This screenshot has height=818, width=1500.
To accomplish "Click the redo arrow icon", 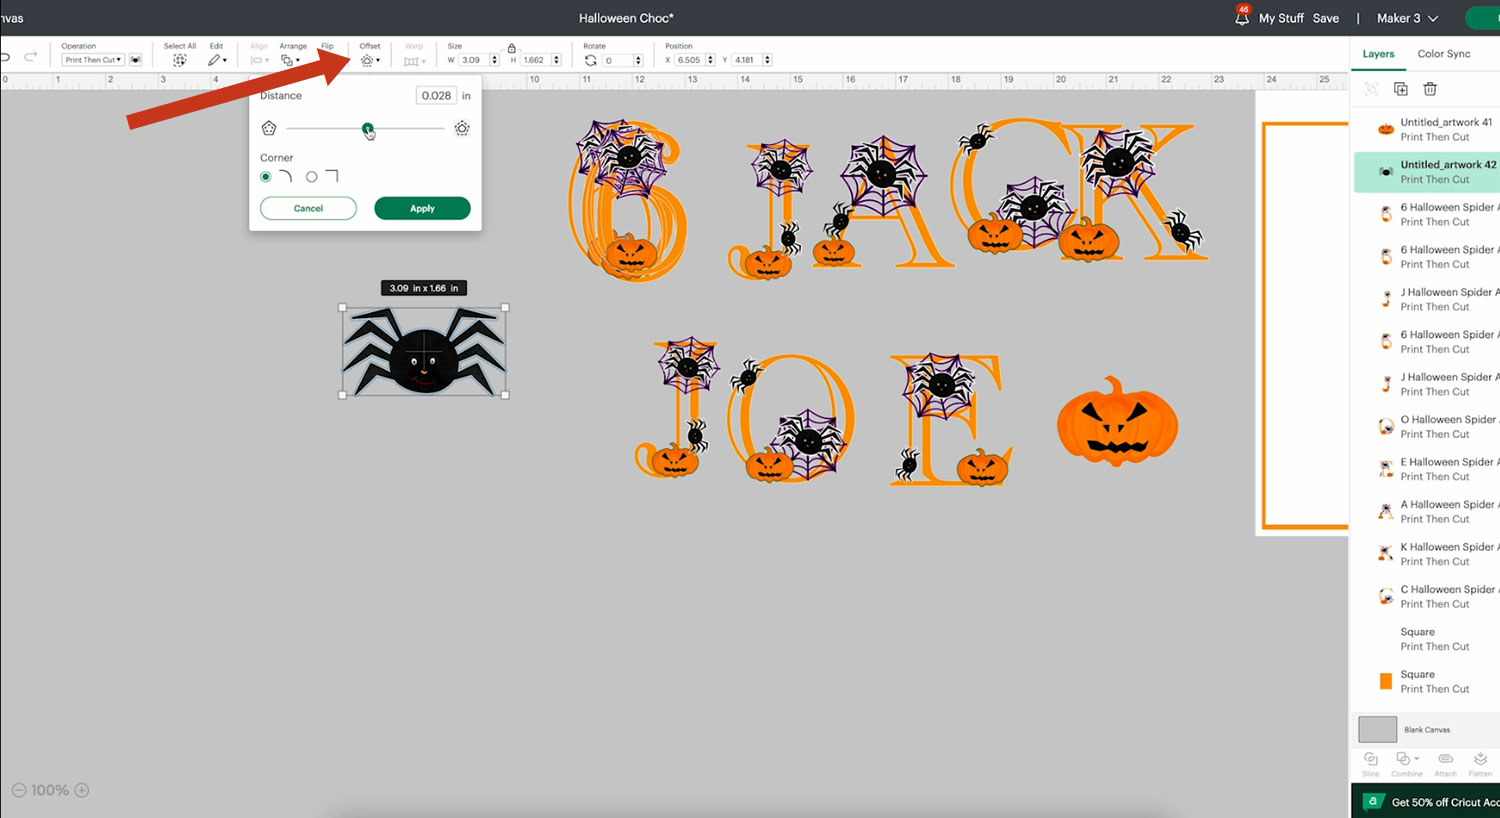I will (31, 56).
